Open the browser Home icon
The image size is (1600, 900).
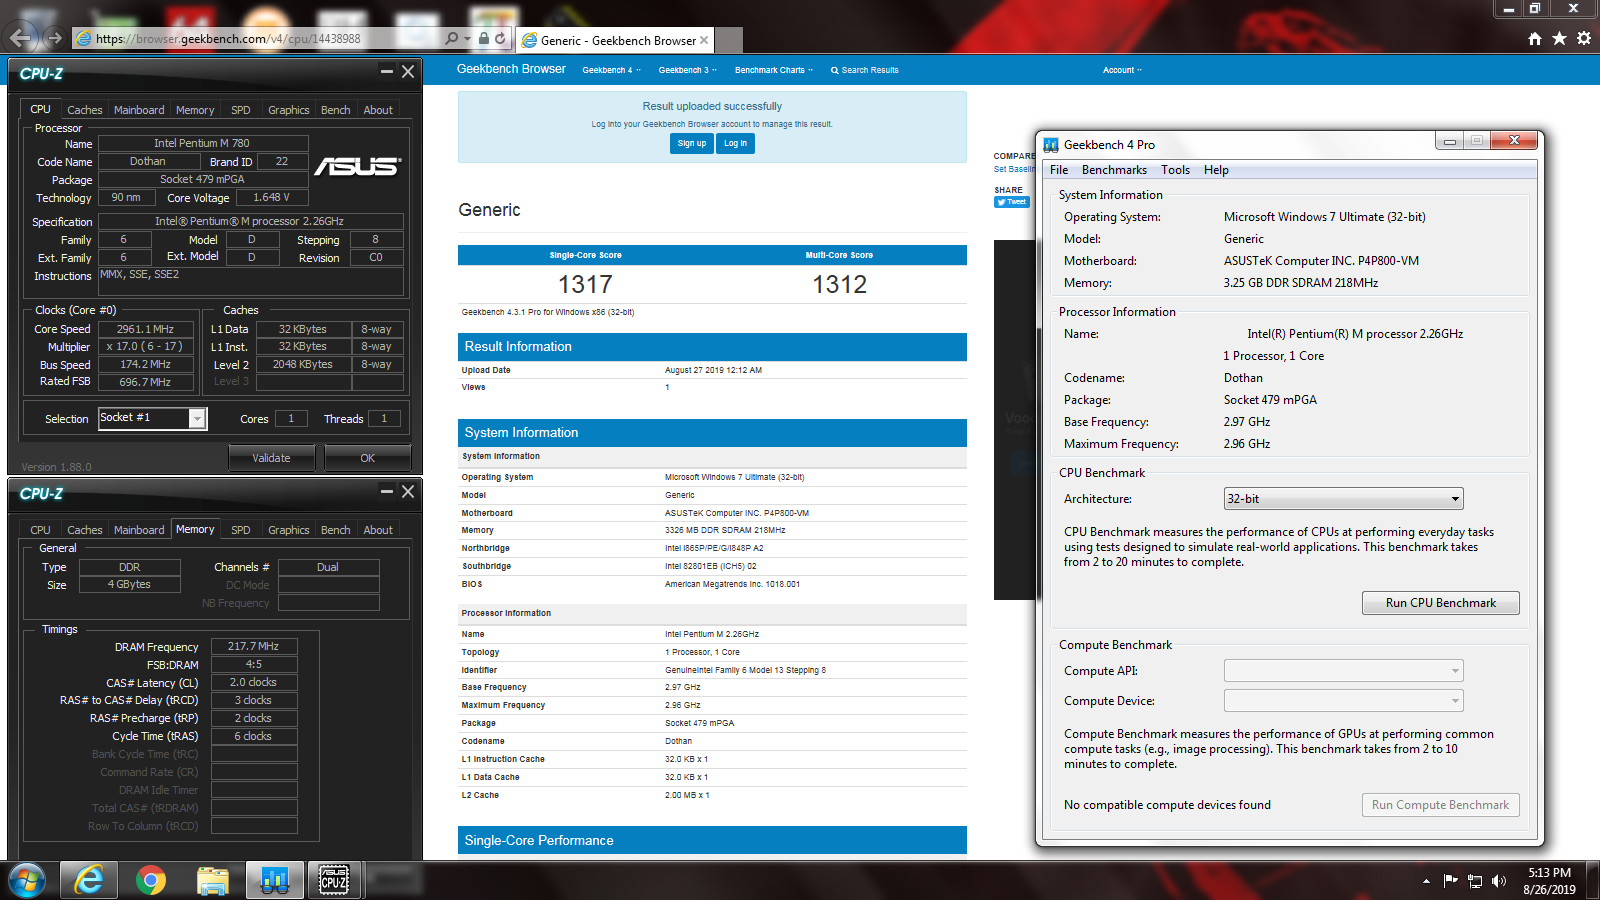pyautogui.click(x=1535, y=38)
